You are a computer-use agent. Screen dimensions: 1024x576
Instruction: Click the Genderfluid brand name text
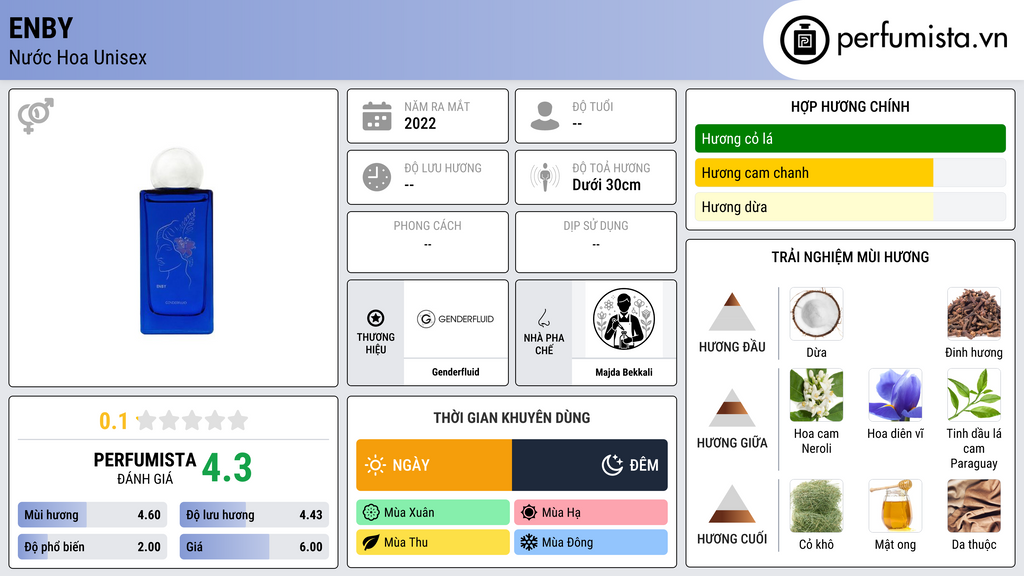pyautogui.click(x=455, y=372)
